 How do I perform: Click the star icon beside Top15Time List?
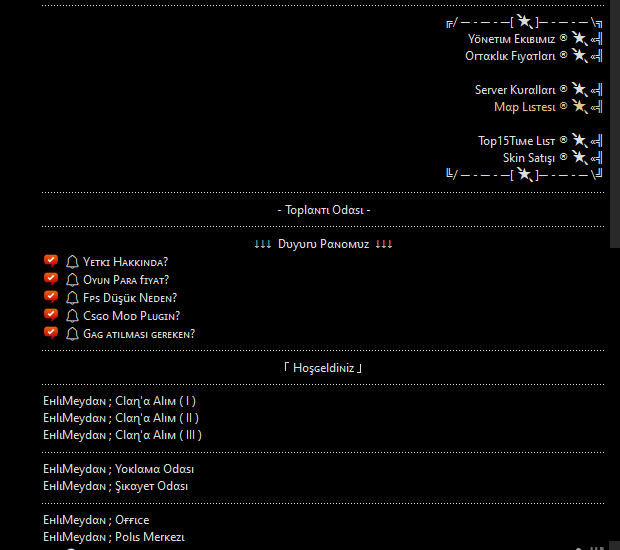point(580,140)
